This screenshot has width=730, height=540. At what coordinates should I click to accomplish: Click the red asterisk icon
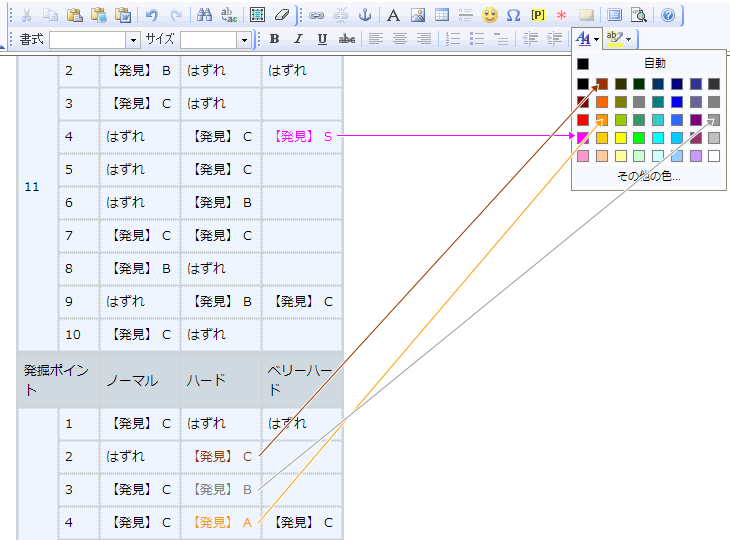[561, 15]
